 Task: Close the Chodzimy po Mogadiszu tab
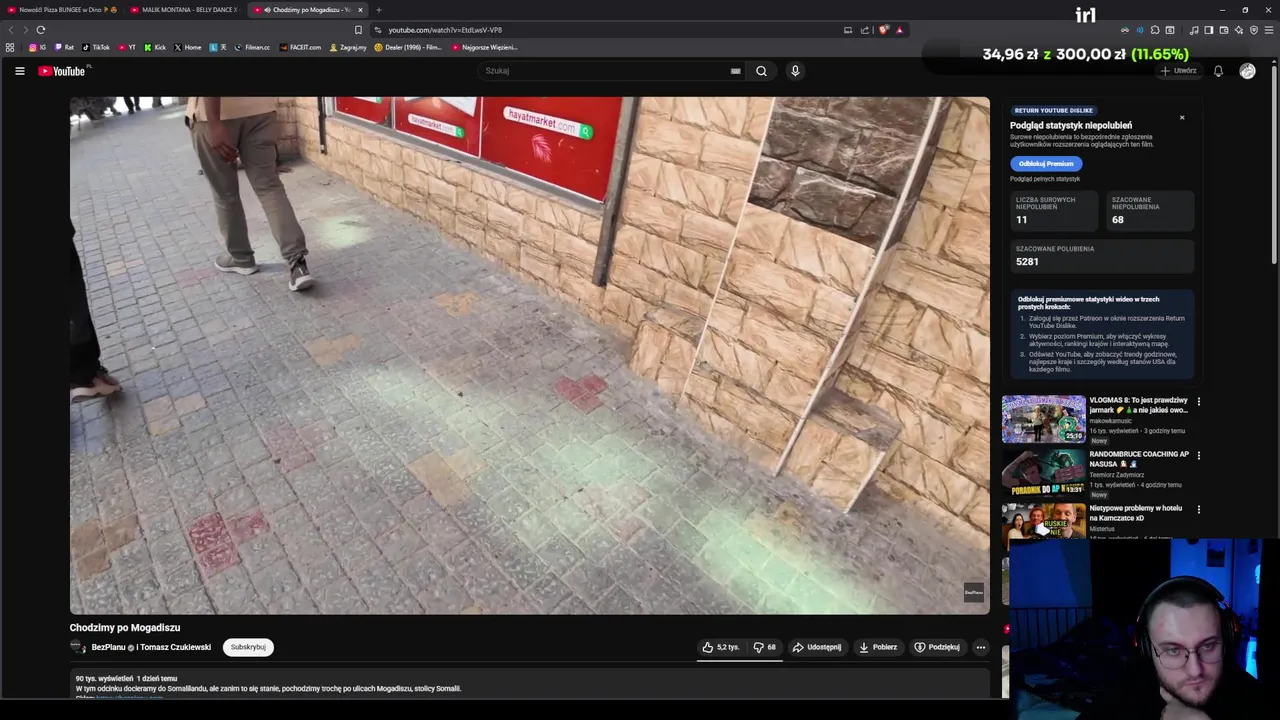(x=360, y=10)
